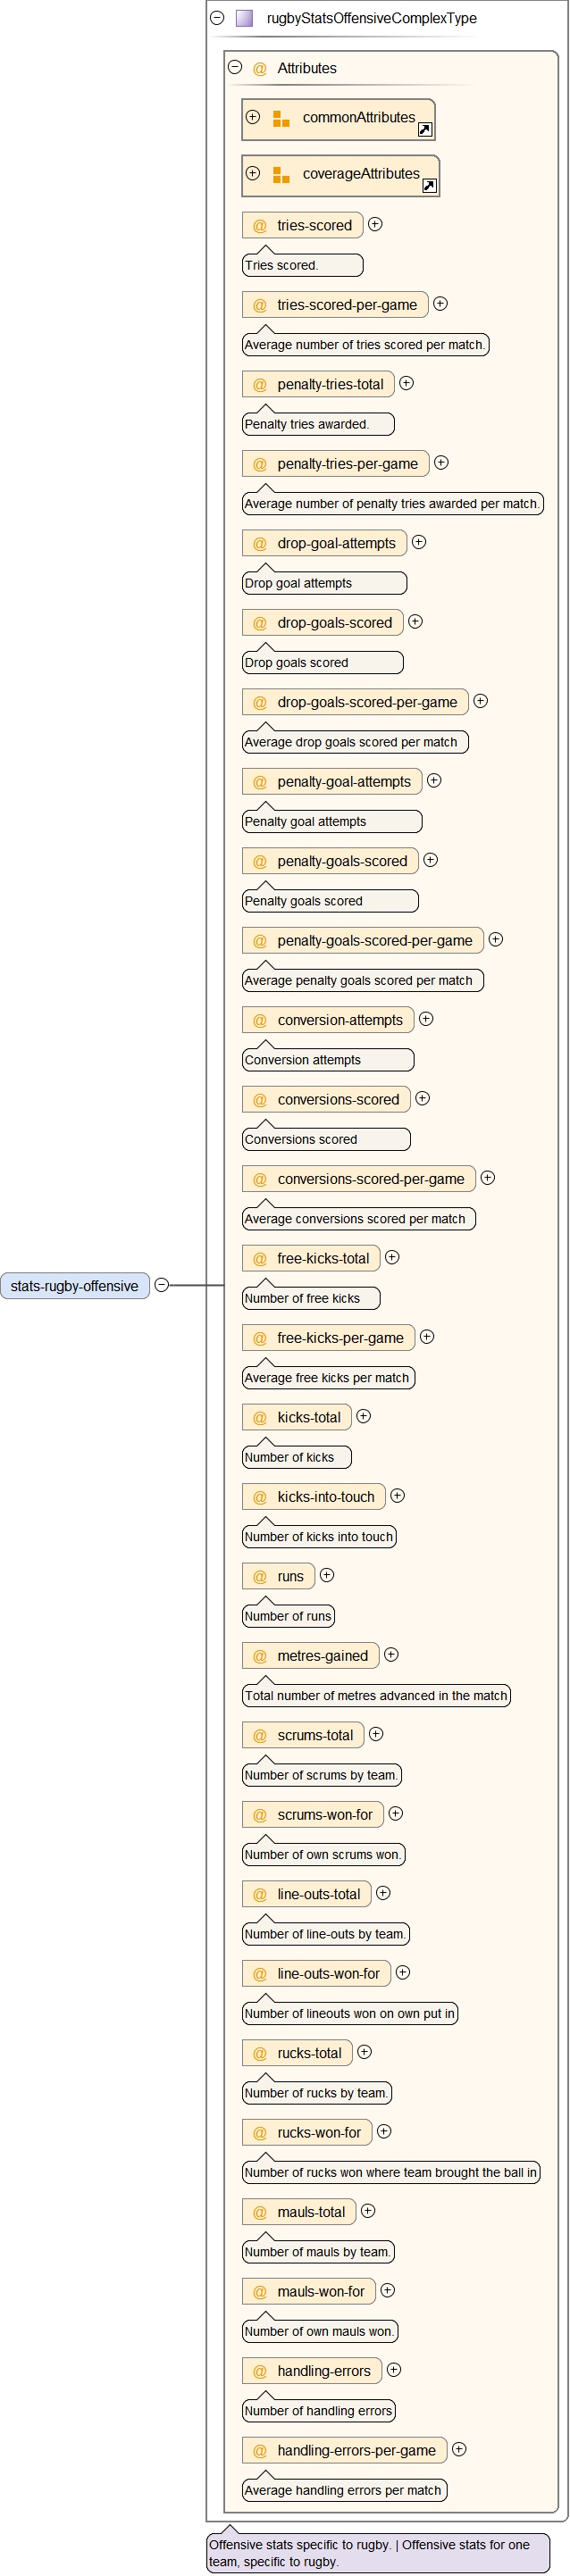The image size is (570, 2576).
Task: Click the @ icon beside Attributes header
Action: click(x=260, y=69)
